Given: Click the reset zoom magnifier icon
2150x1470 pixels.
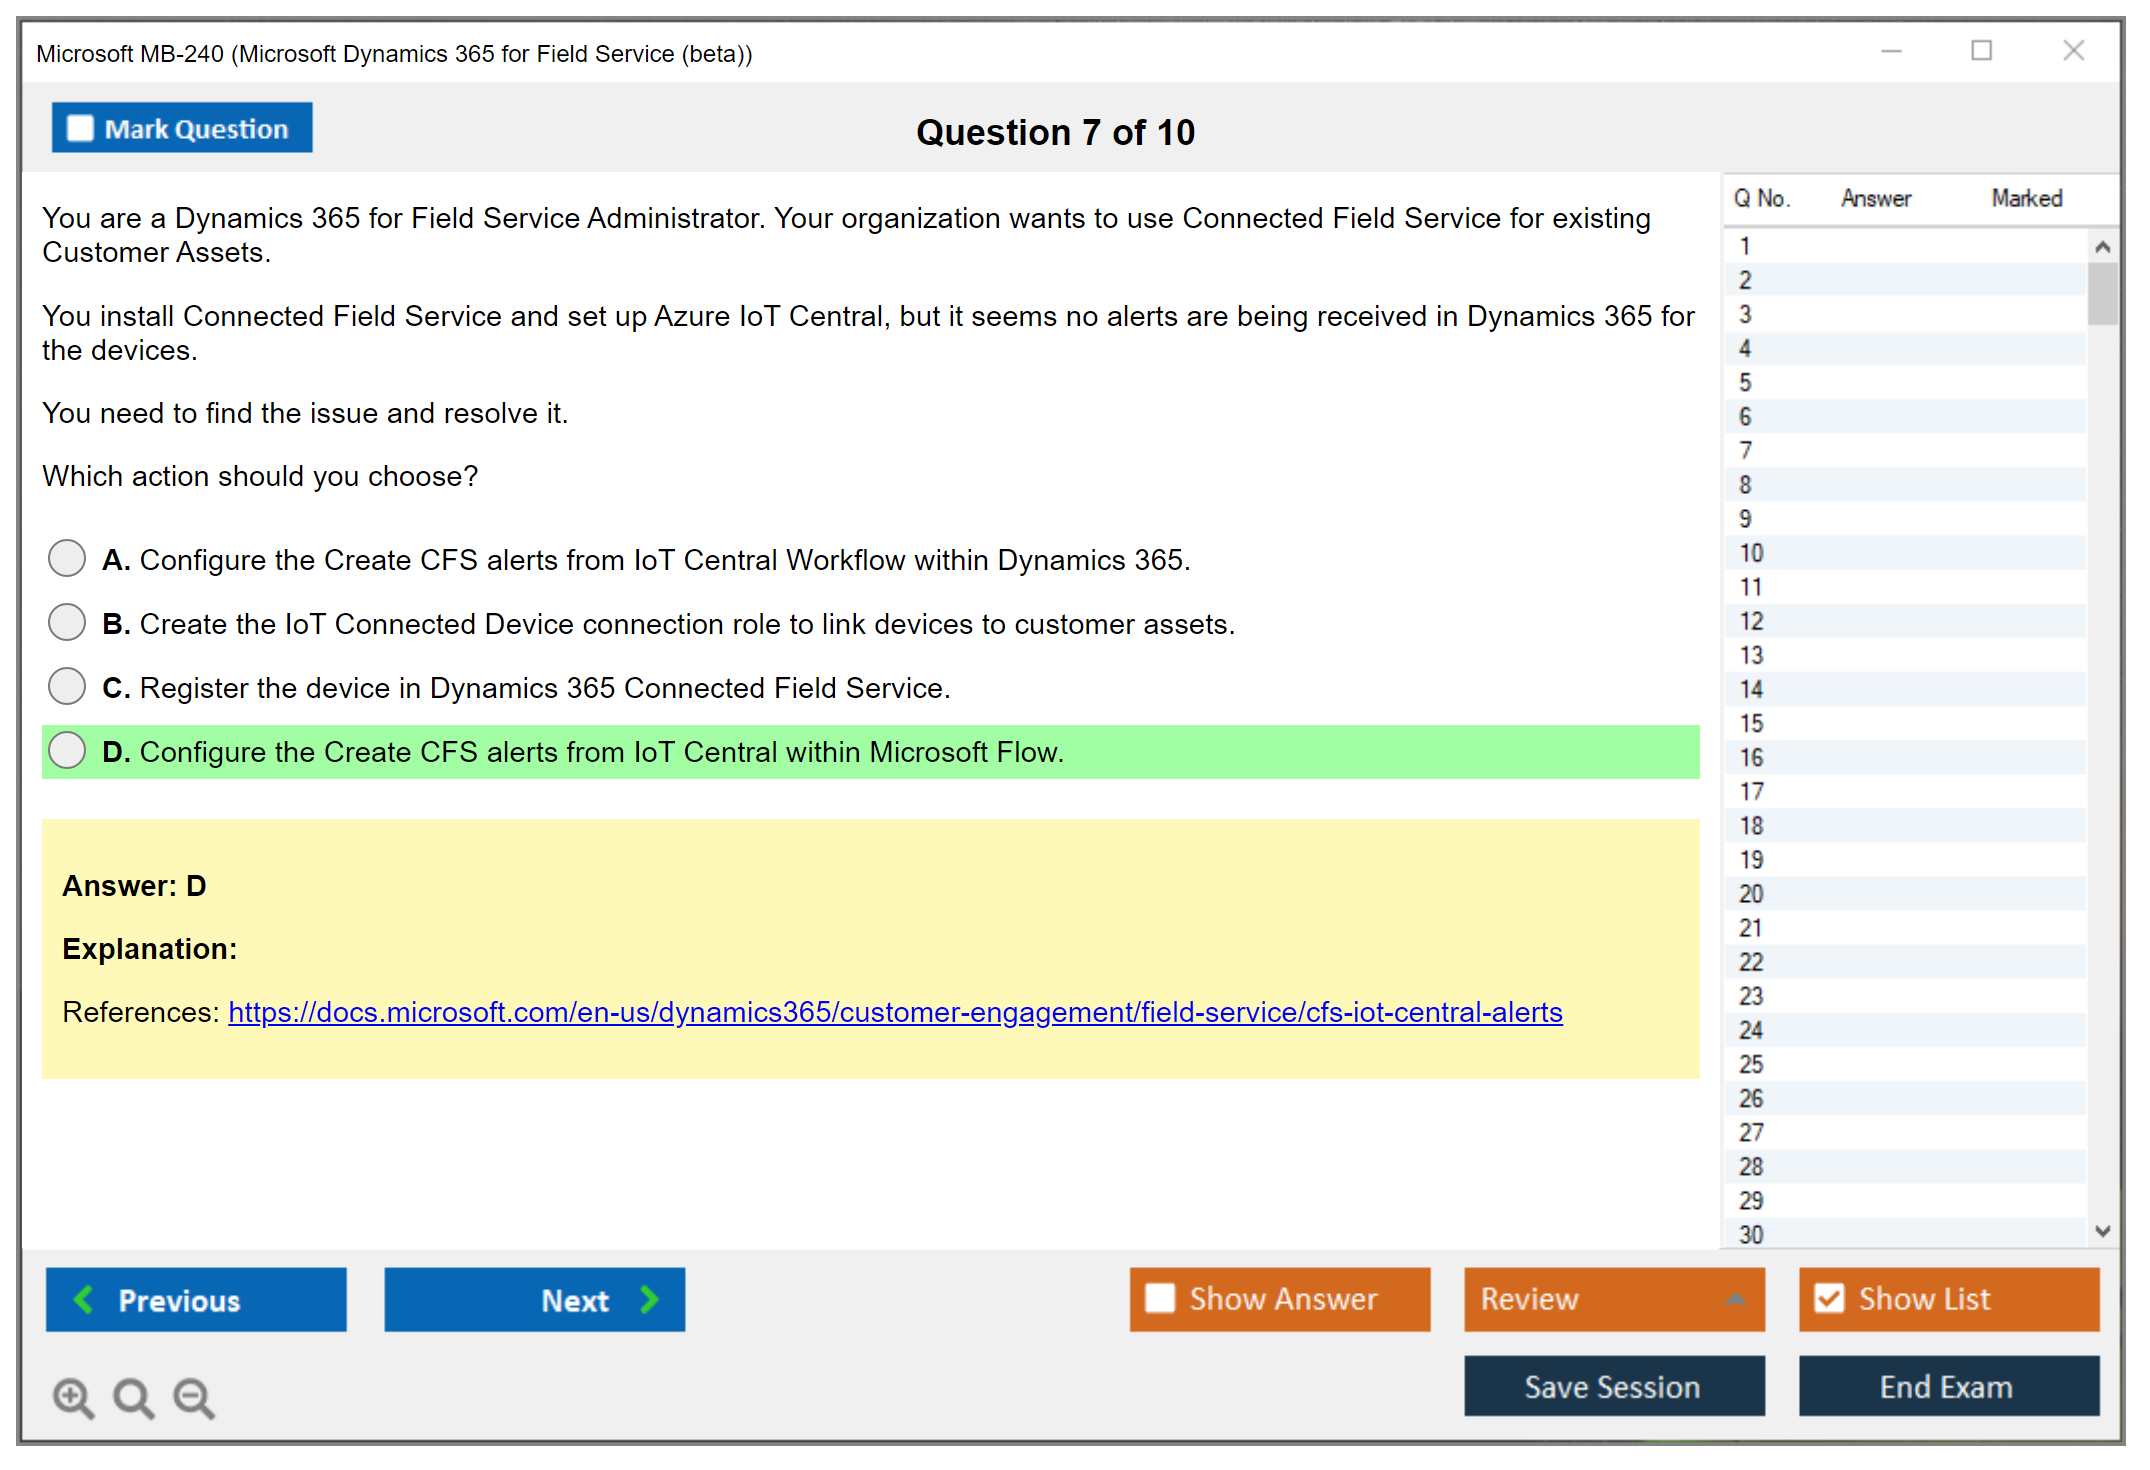Looking at the screenshot, I should pos(133,1397).
